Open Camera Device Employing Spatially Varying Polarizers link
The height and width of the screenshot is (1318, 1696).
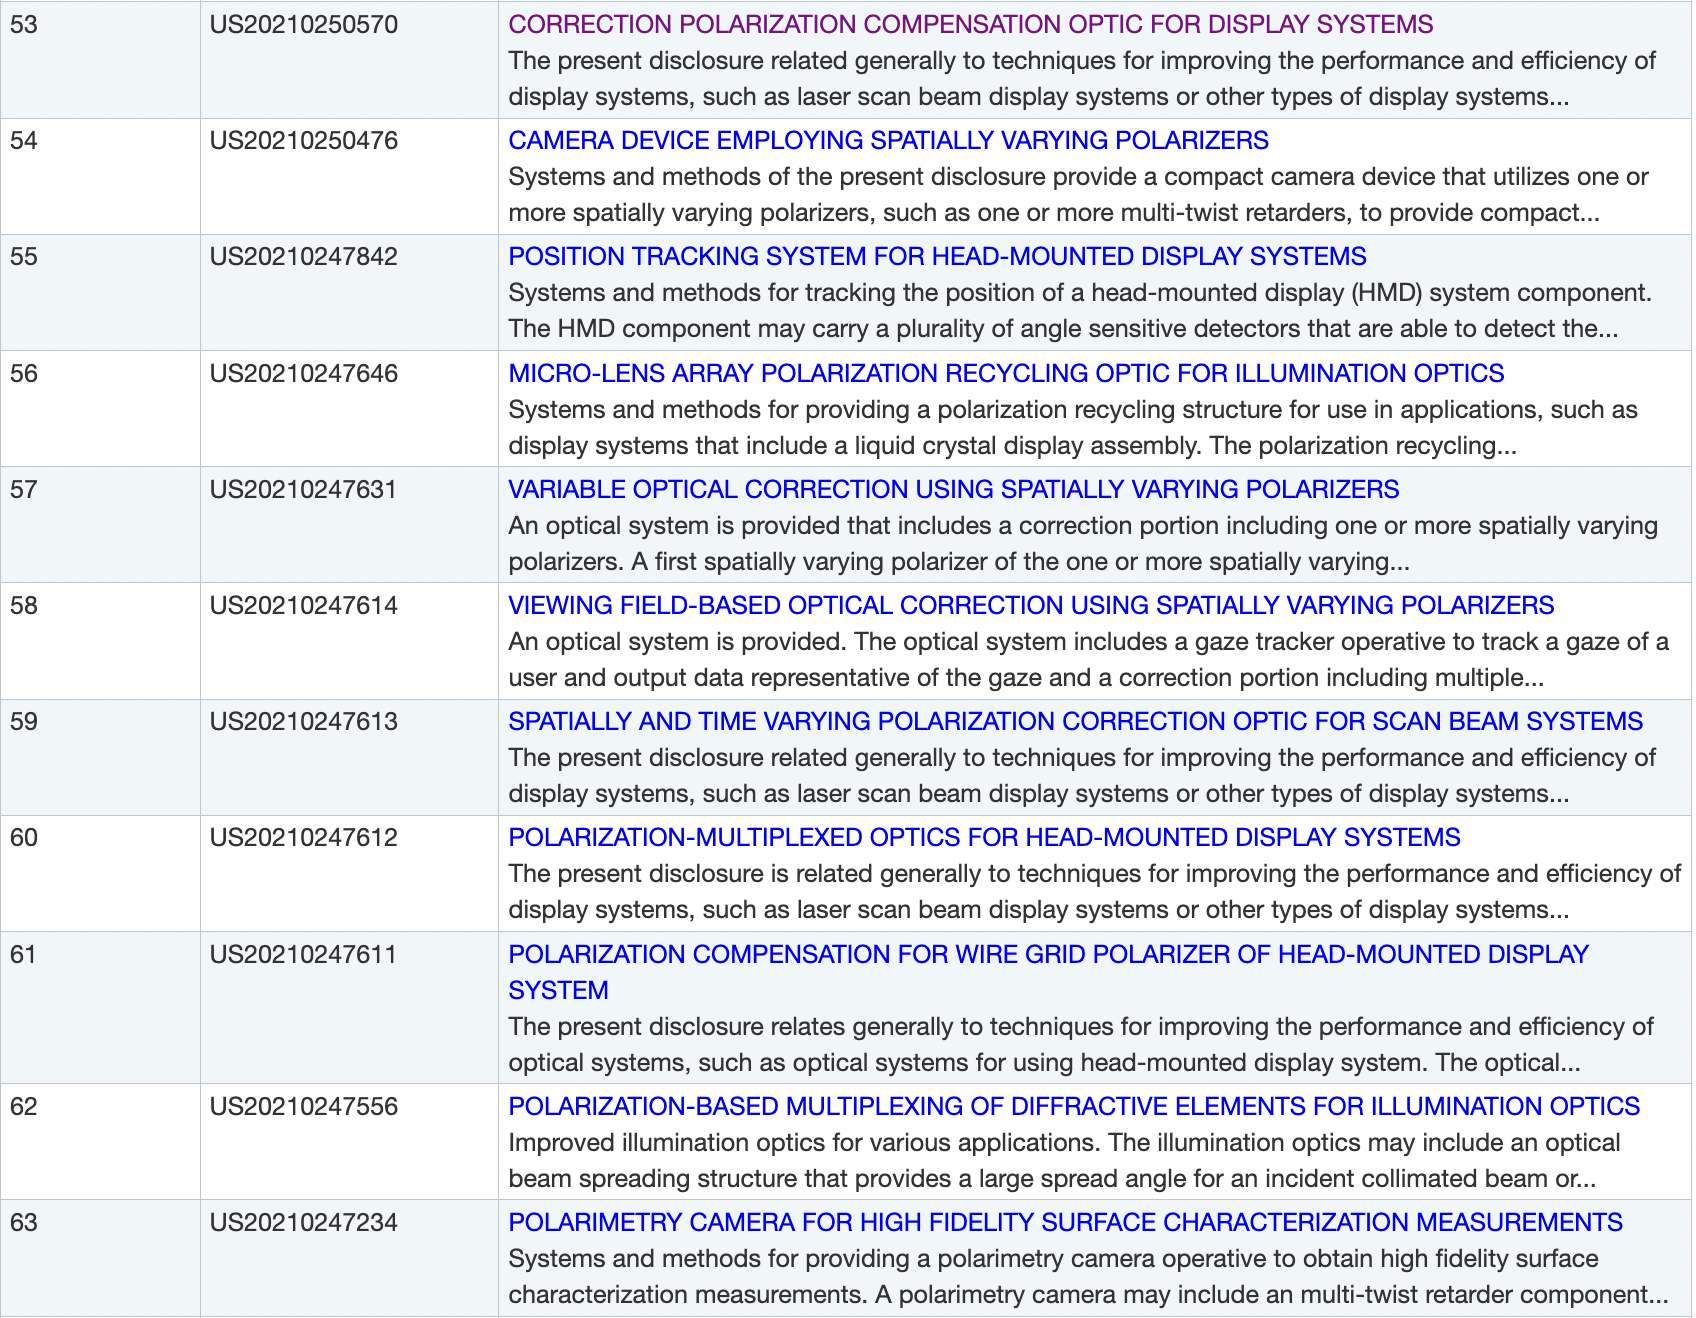[888, 140]
